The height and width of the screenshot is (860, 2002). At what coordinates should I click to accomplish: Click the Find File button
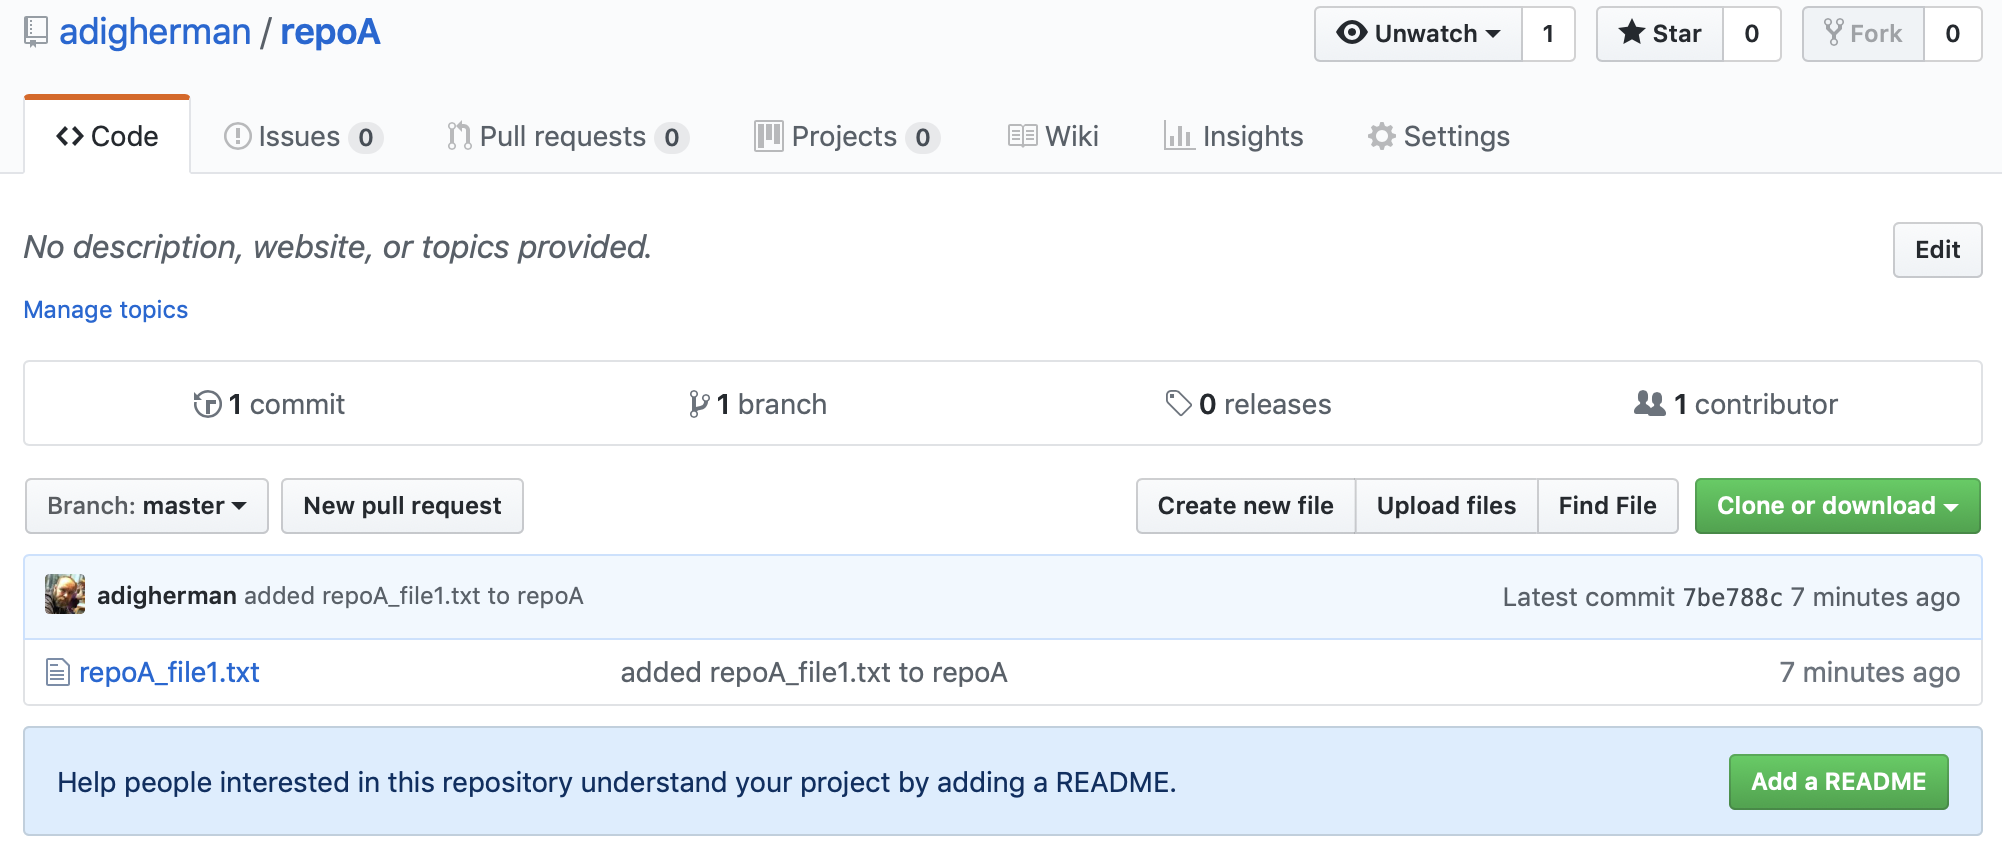click(x=1607, y=506)
